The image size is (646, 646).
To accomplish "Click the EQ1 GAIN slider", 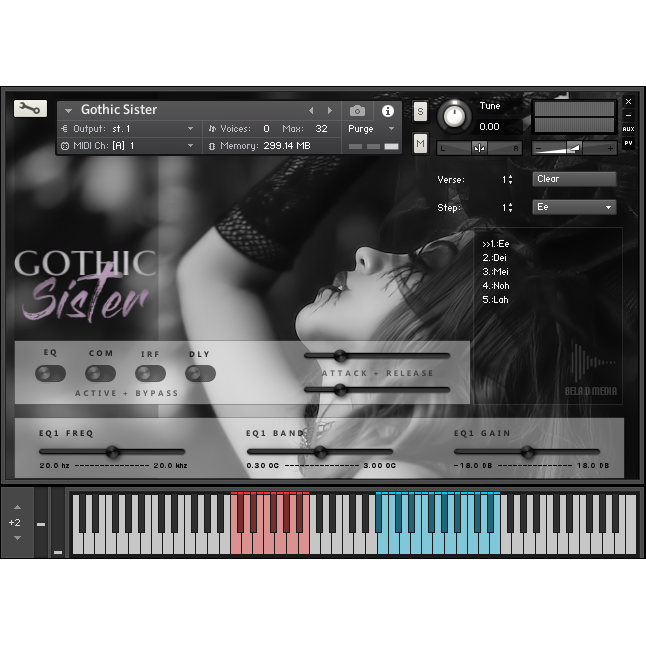I will coord(527,452).
